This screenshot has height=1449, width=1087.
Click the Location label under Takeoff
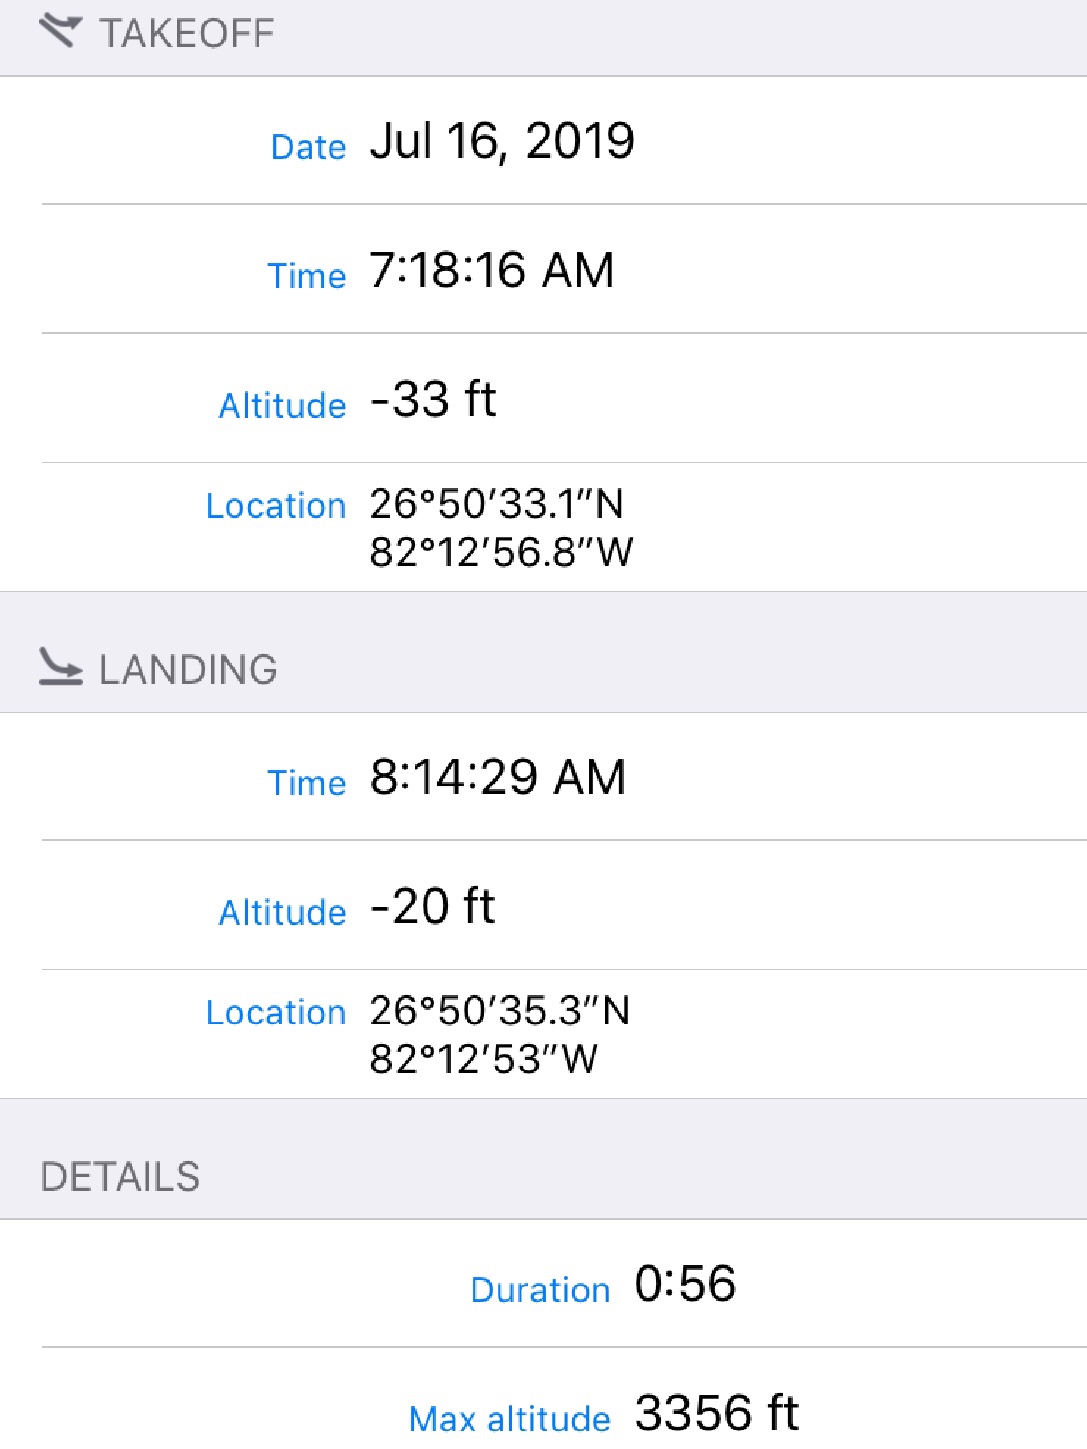click(275, 506)
